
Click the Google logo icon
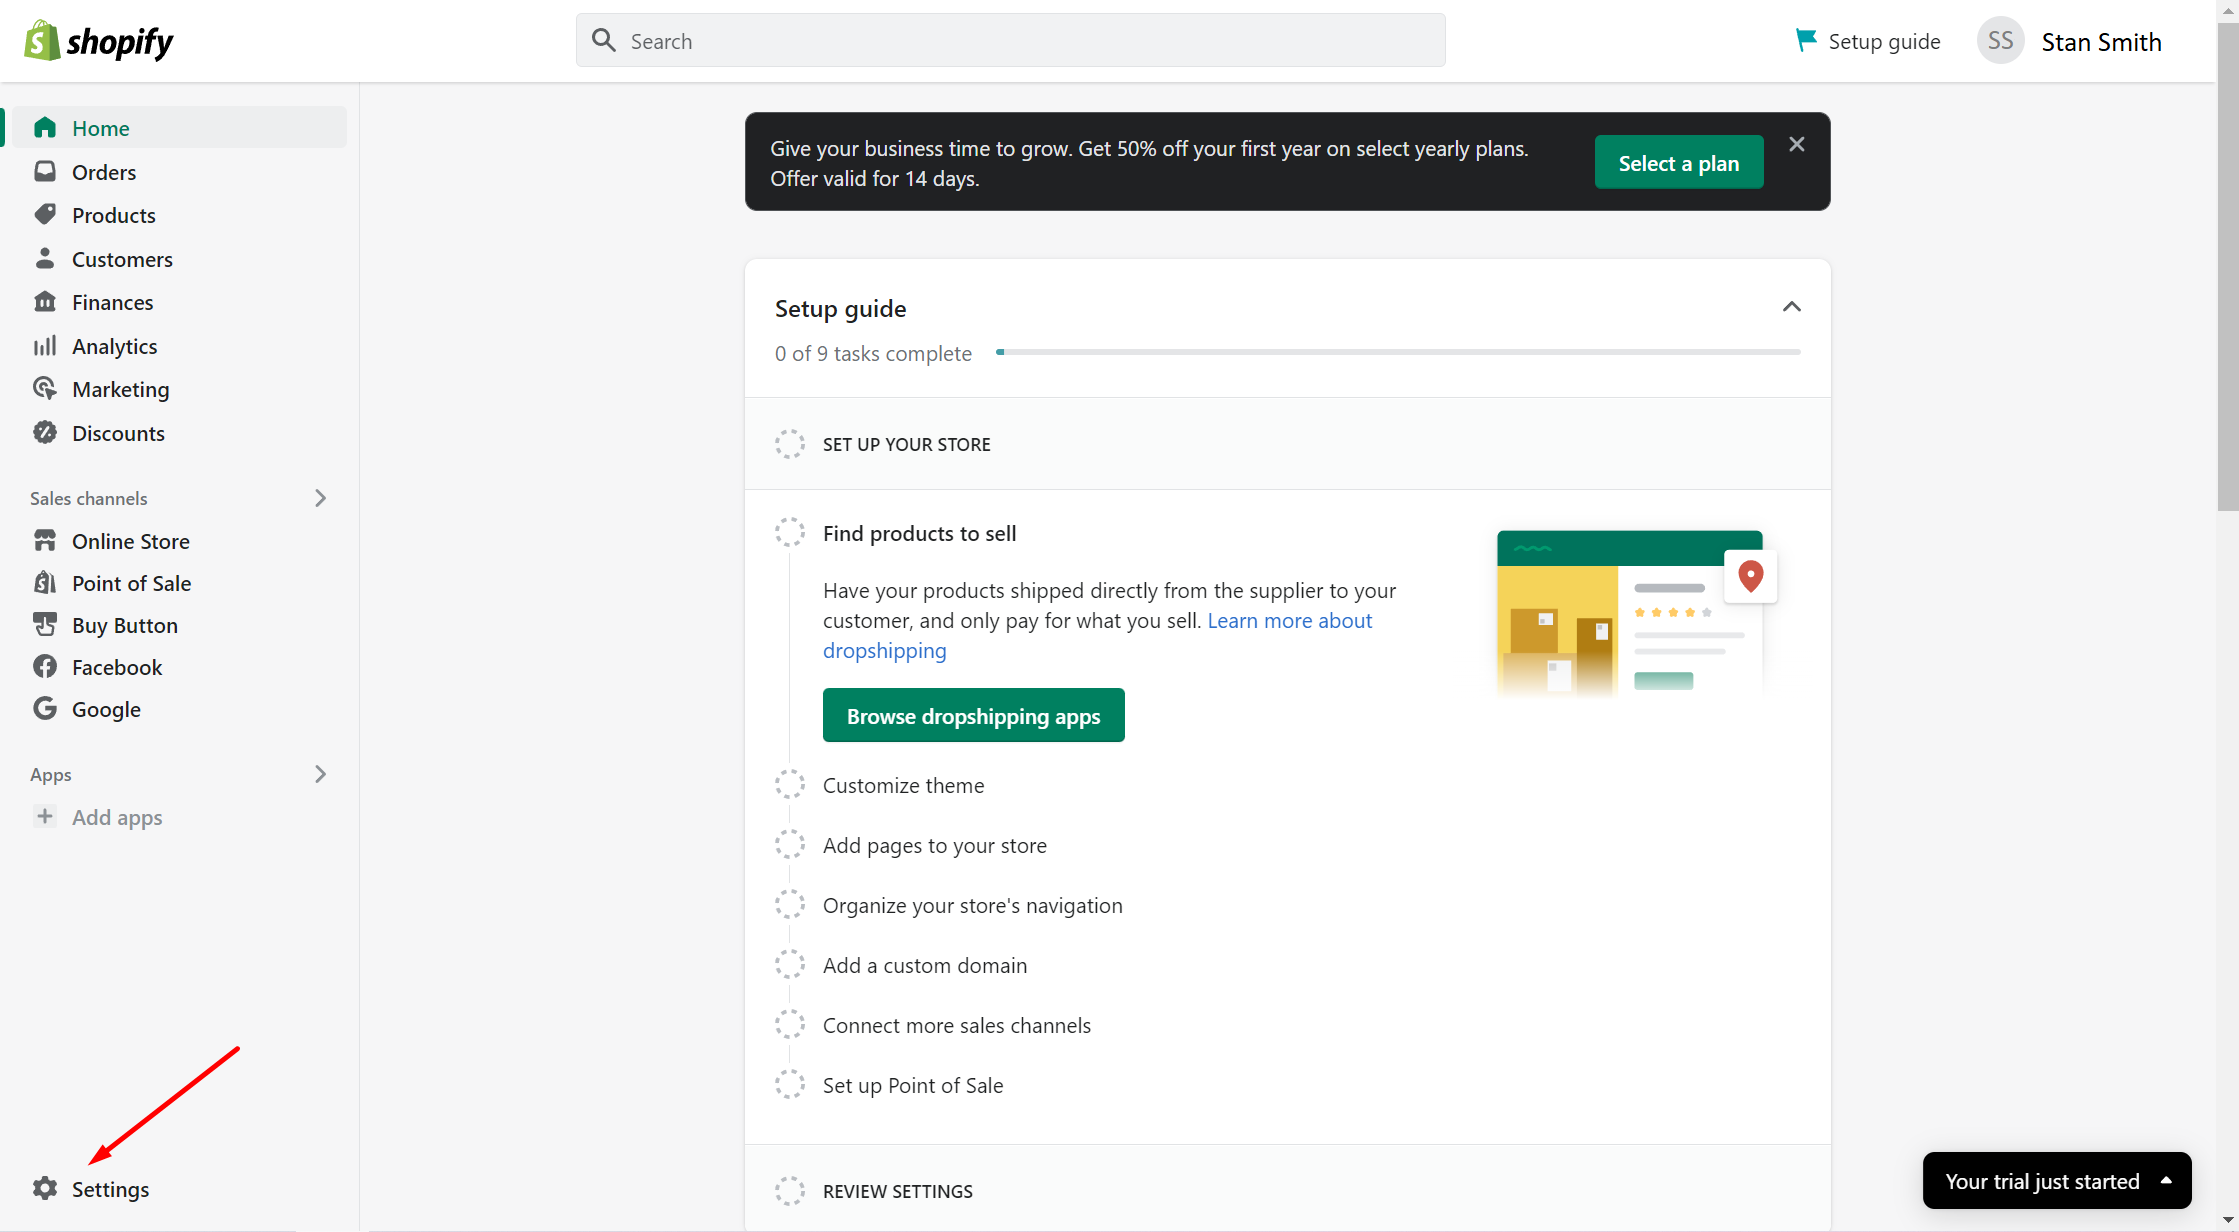point(45,709)
